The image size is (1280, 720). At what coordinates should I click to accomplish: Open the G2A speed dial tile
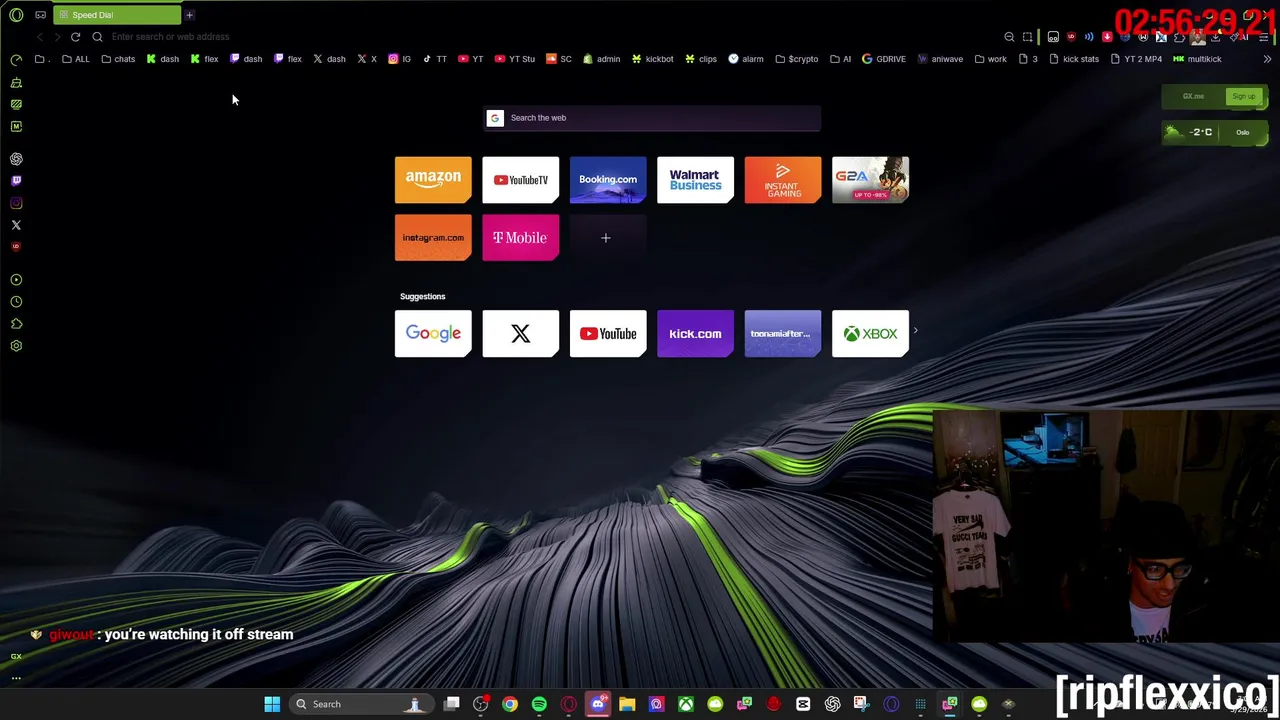coord(870,180)
